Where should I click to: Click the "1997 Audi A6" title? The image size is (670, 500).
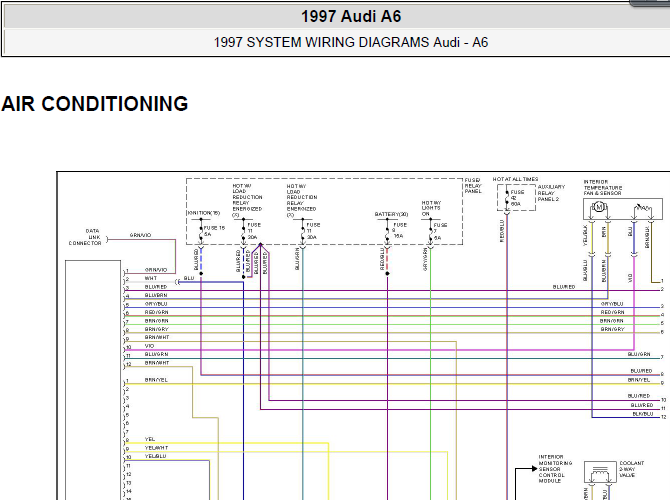click(x=351, y=17)
